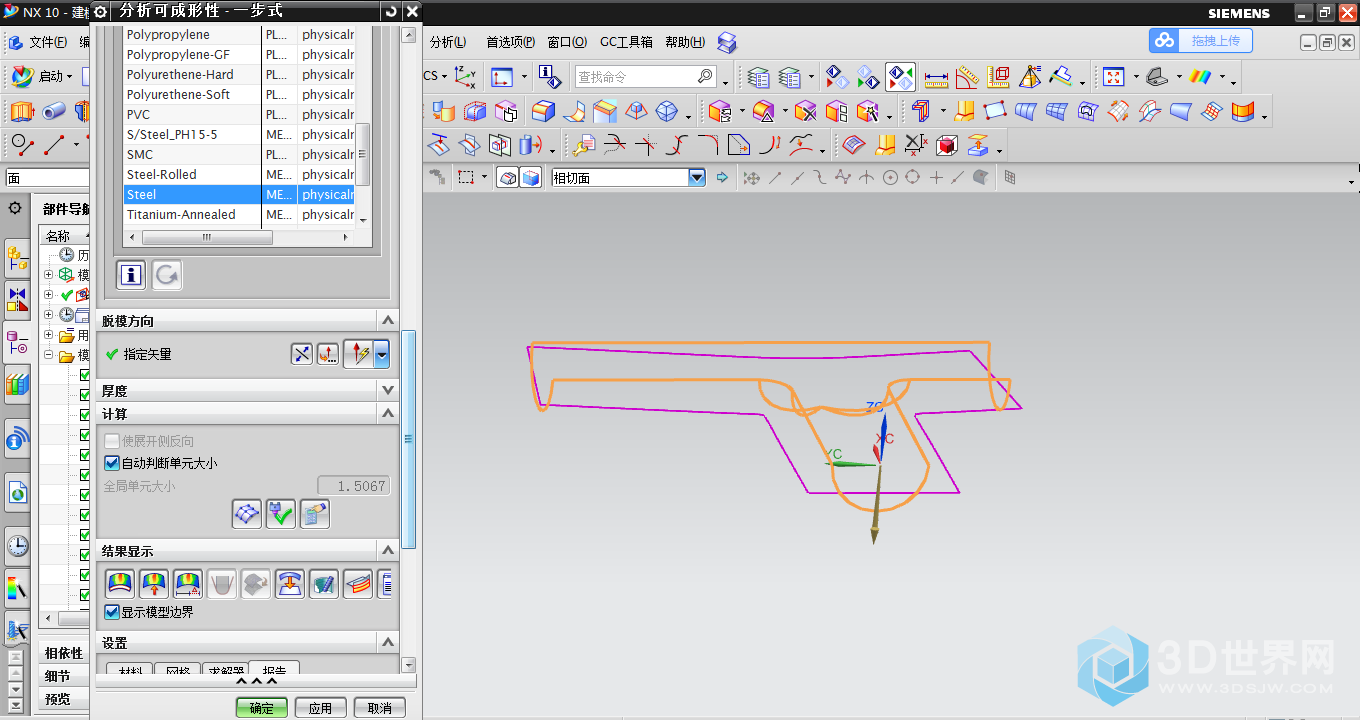This screenshot has height=720, width=1360.
Task: Select the second result display icon with arrow
Action: (154, 584)
